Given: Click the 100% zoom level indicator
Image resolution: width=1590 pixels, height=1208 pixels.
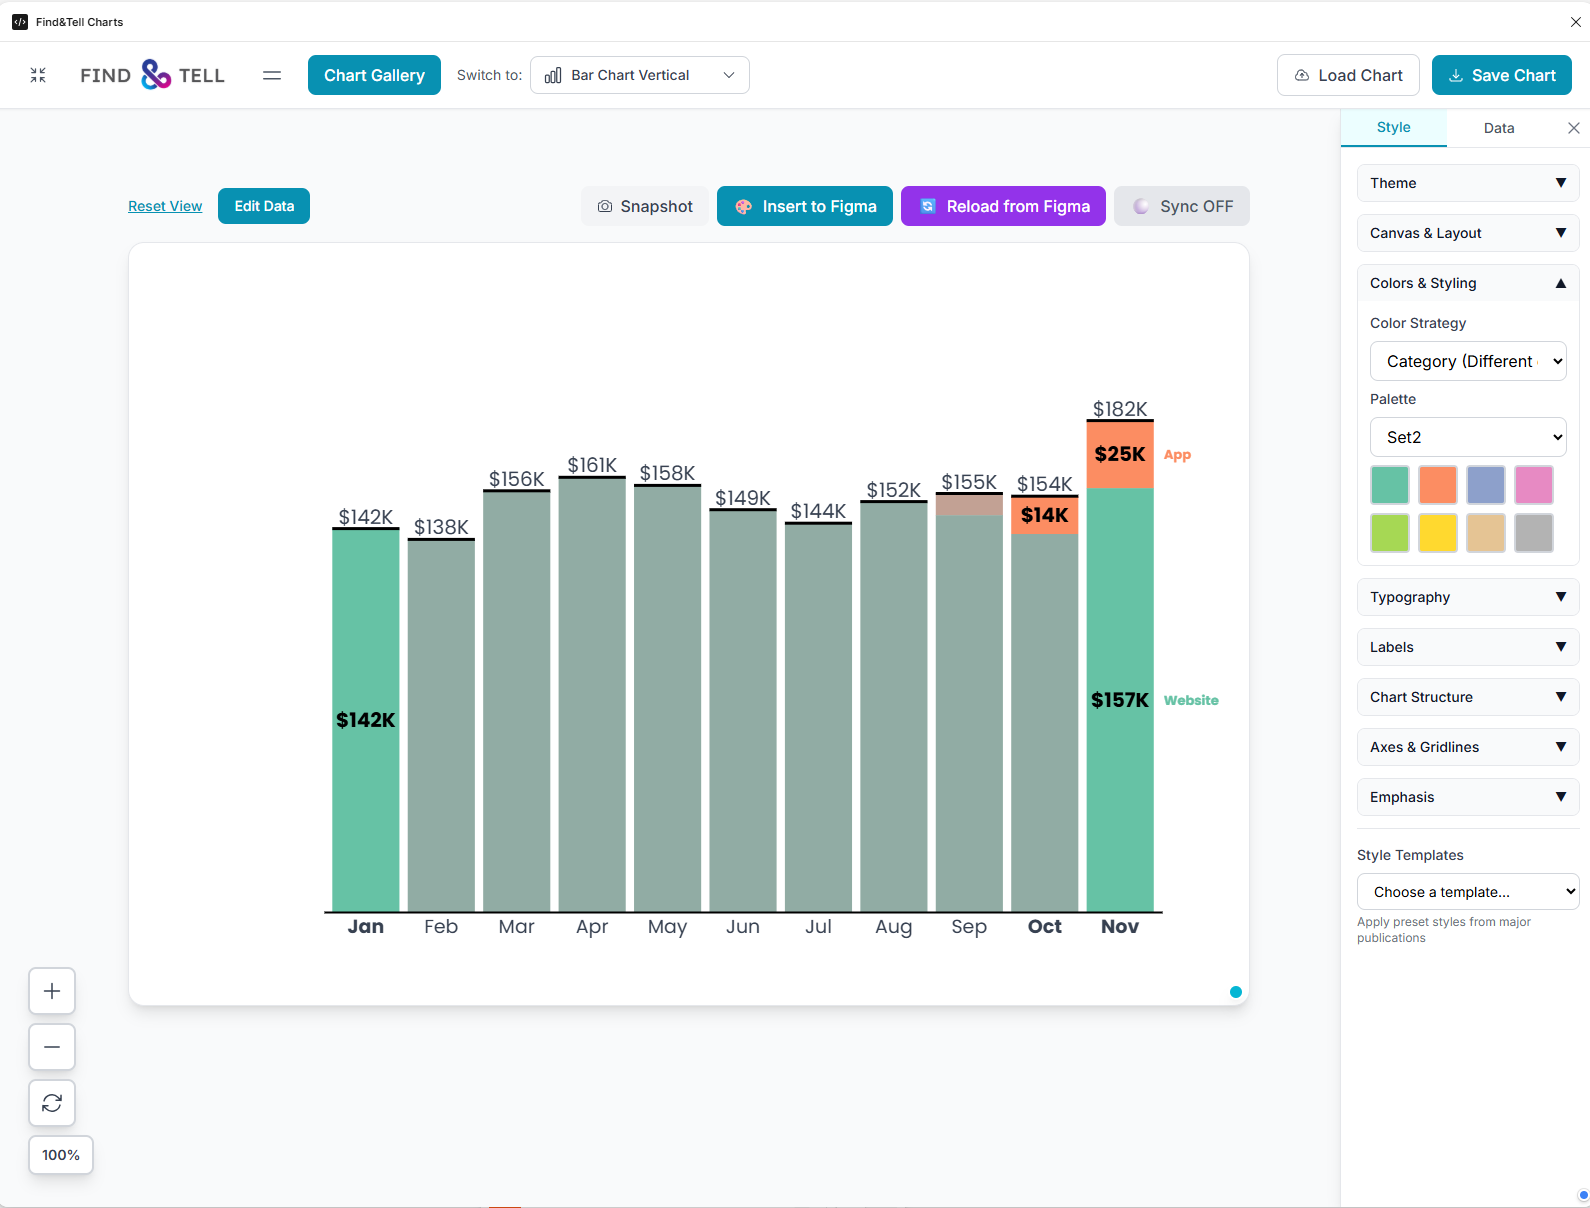Looking at the screenshot, I should point(61,1155).
